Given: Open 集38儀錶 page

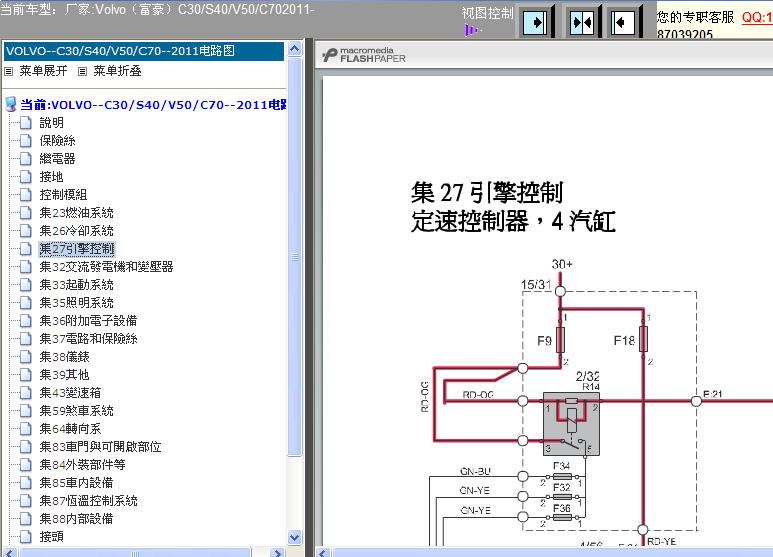Looking at the screenshot, I should pyautogui.click(x=65, y=357).
